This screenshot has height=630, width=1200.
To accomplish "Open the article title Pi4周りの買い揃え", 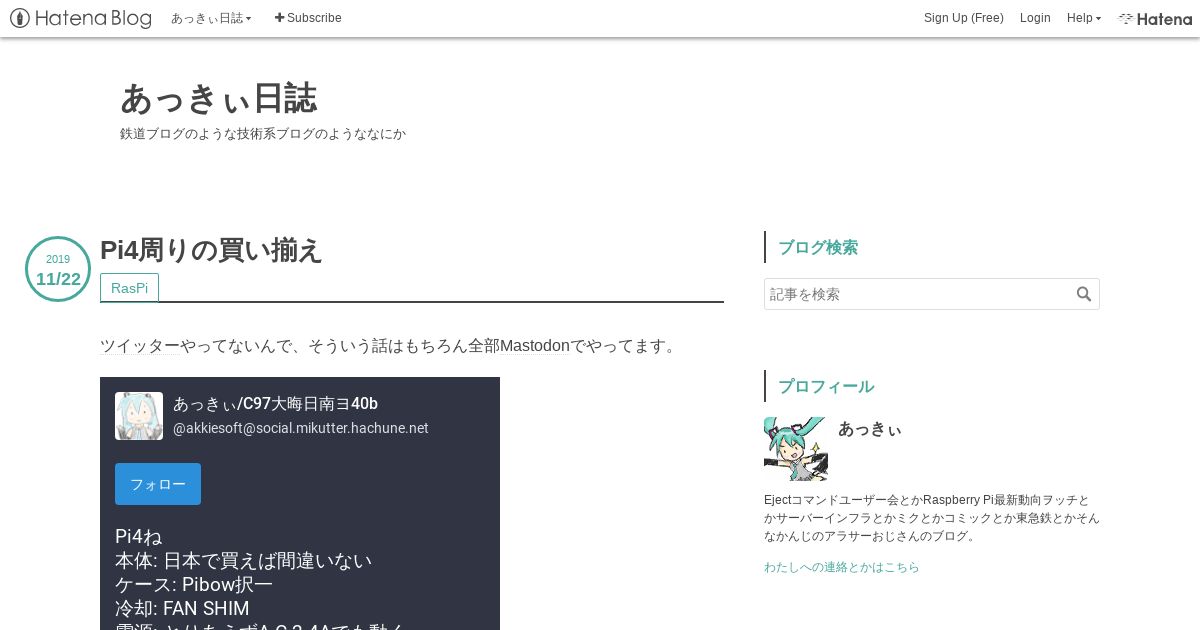I will [211, 250].
